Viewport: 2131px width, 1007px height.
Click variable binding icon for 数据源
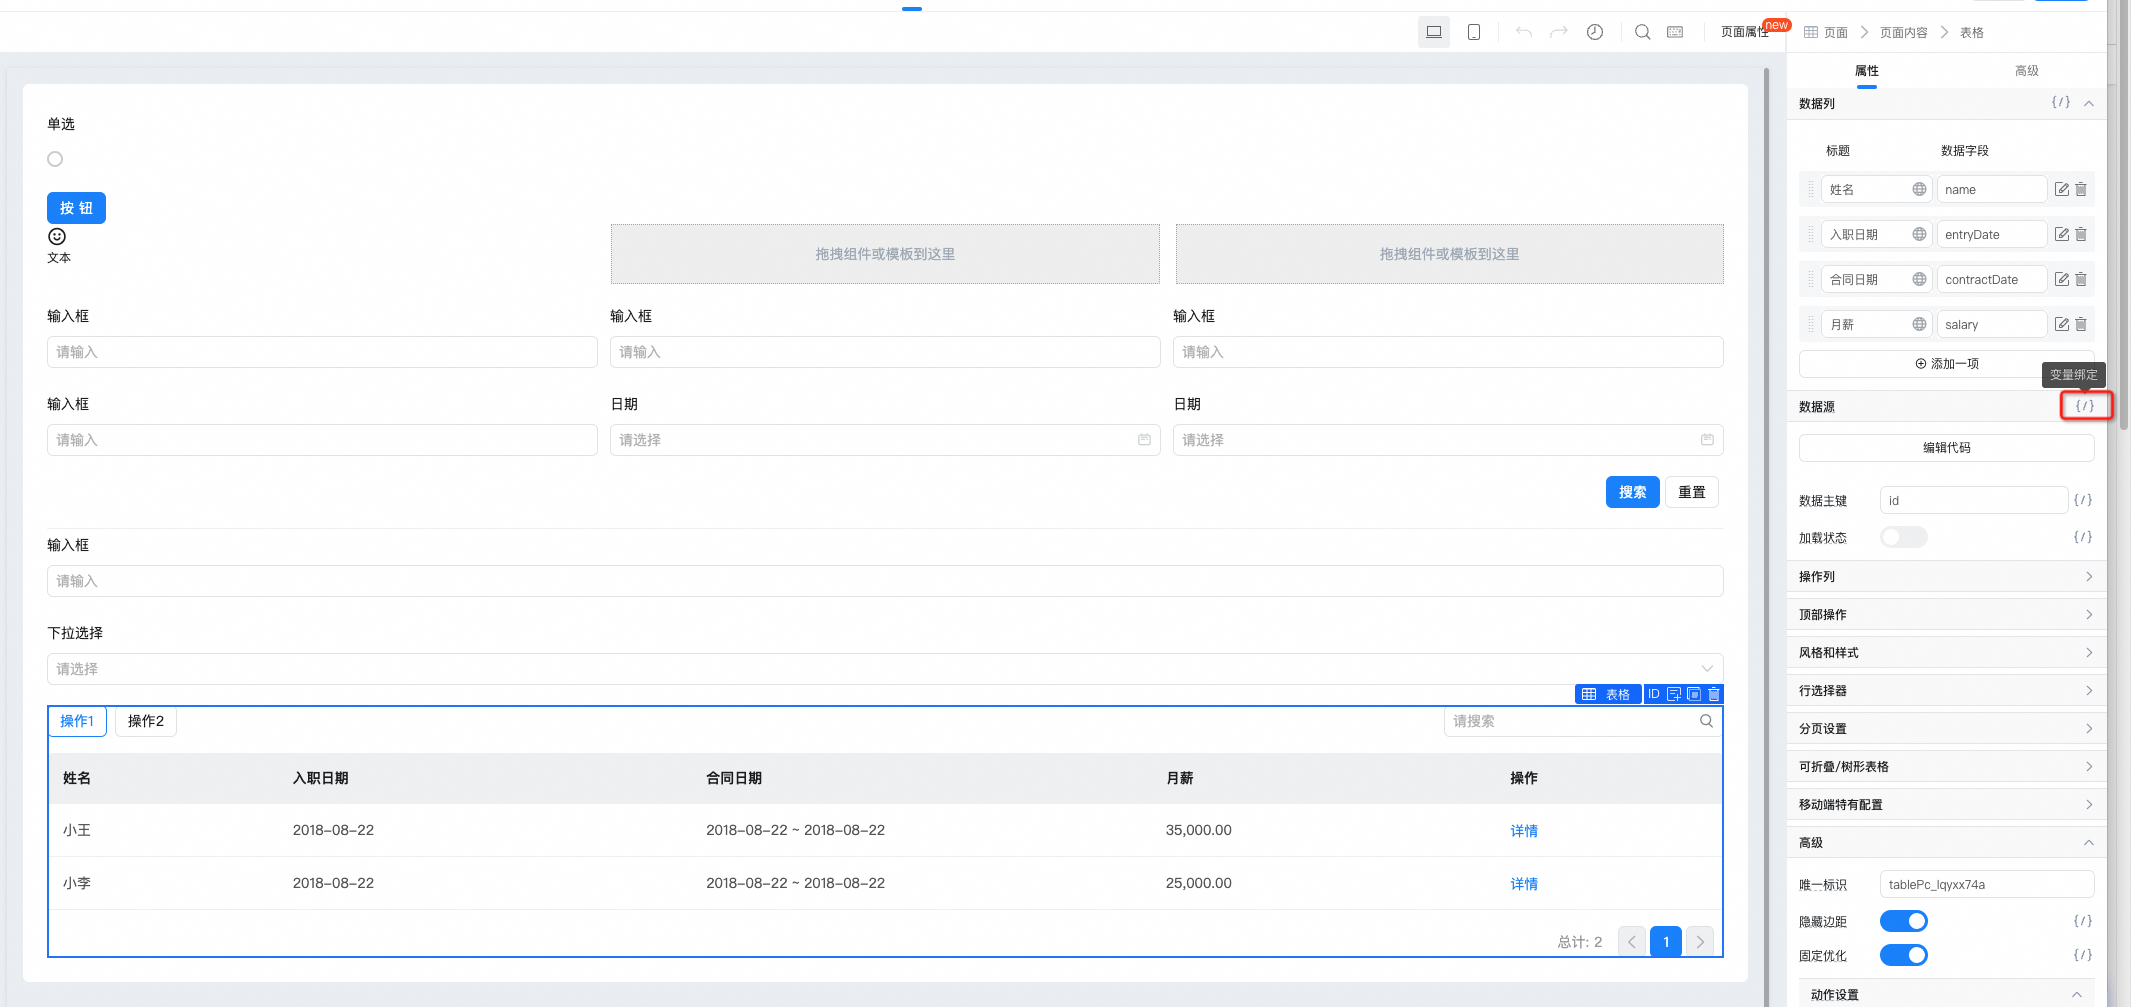pos(2085,406)
